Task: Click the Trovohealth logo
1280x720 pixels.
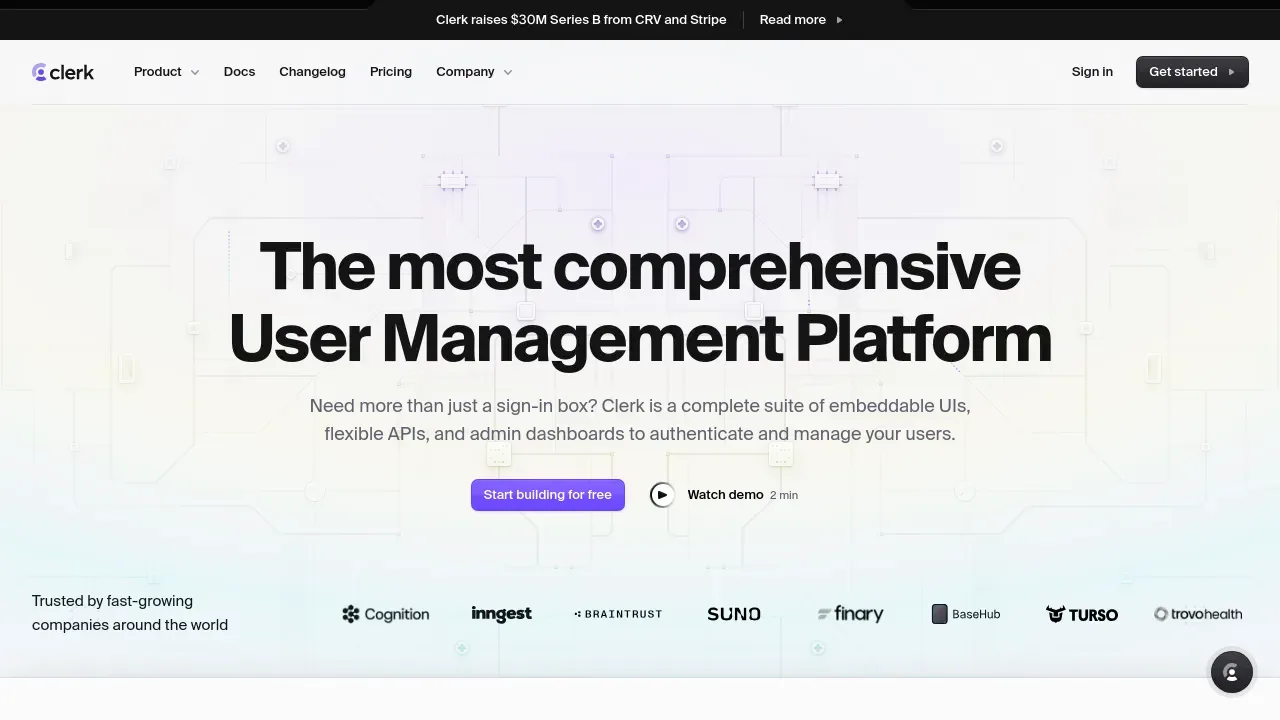Action: (1198, 614)
